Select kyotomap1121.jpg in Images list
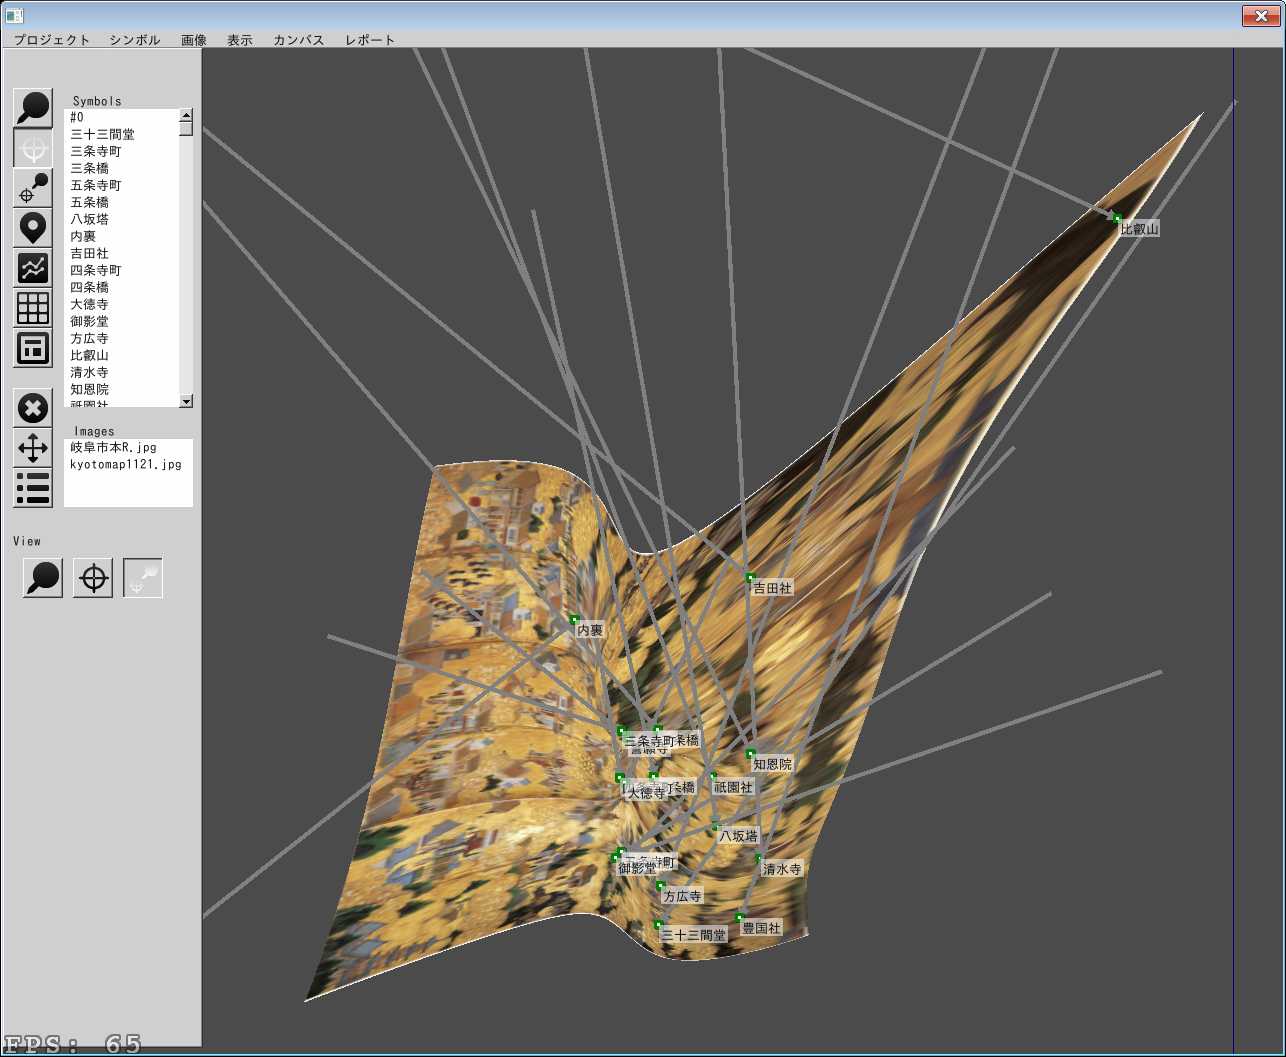The height and width of the screenshot is (1057, 1286). point(128,464)
